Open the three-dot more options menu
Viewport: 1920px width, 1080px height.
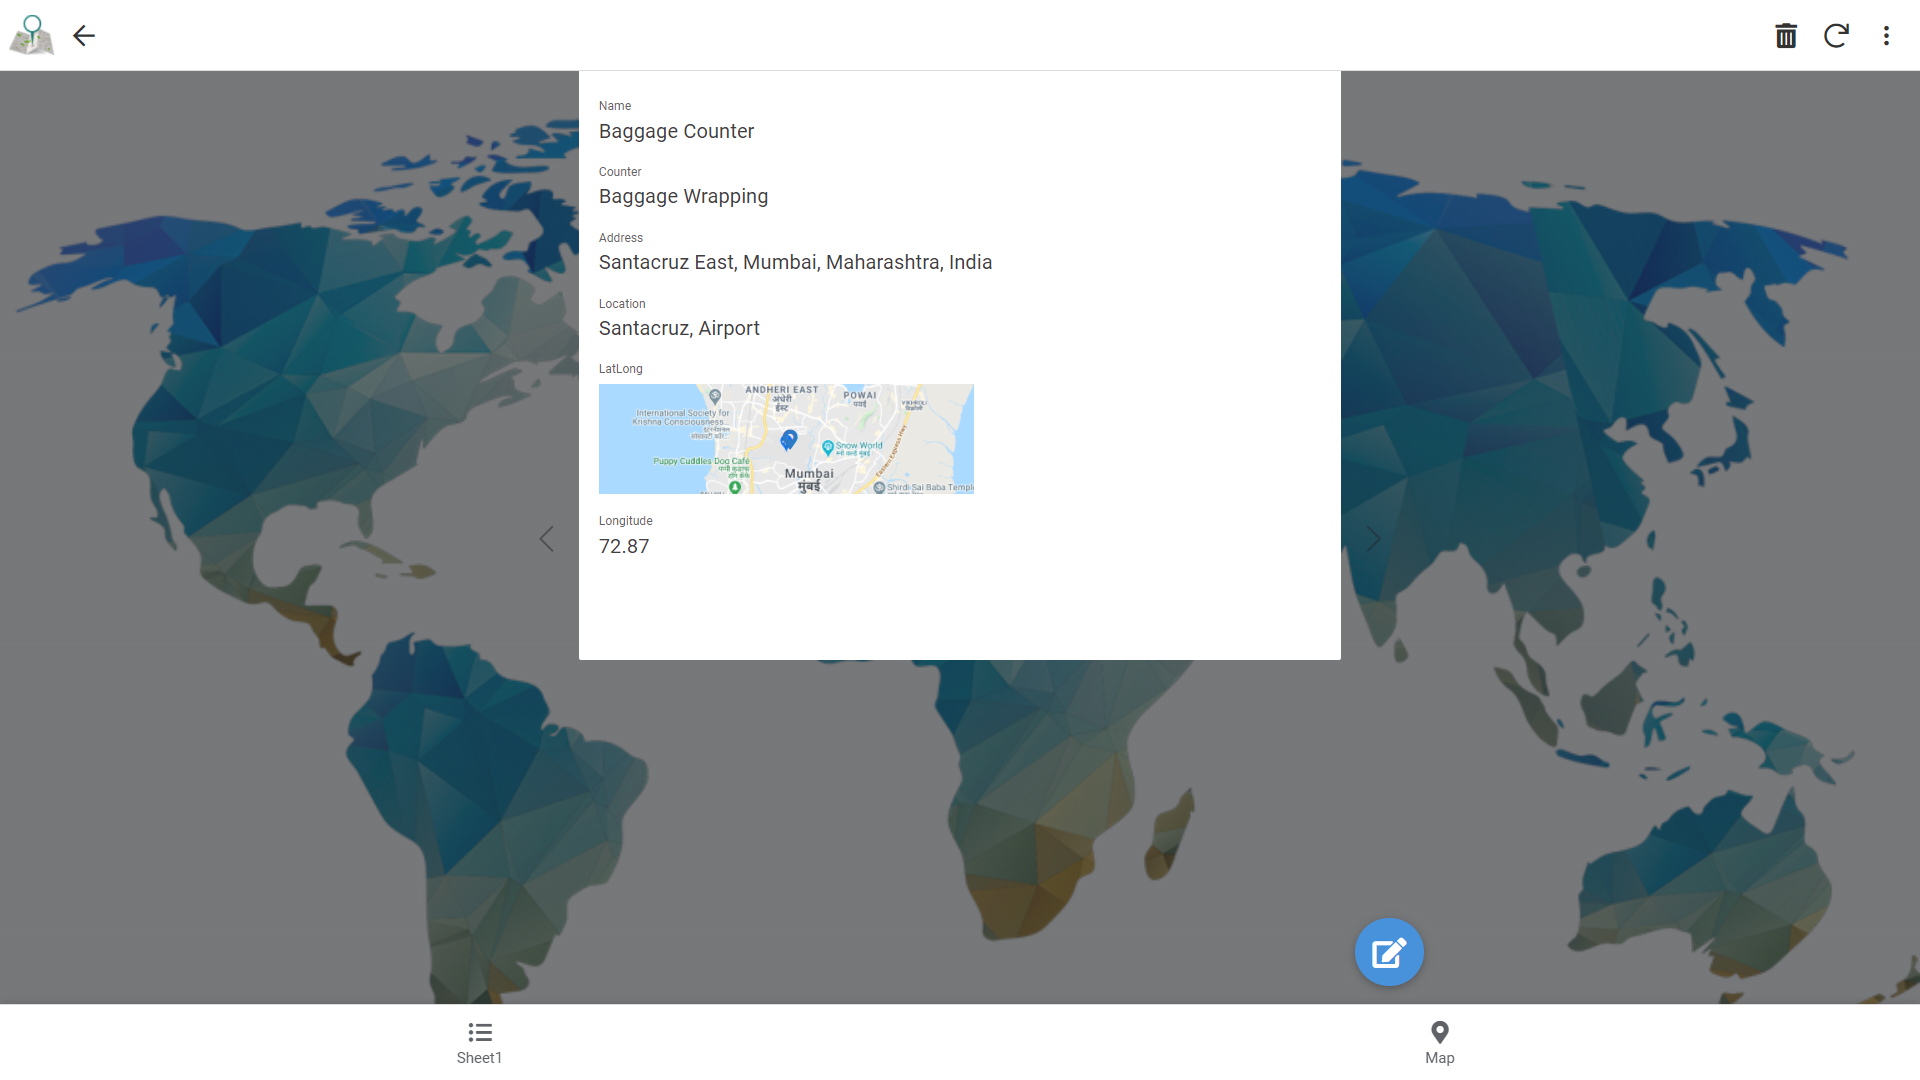tap(1886, 36)
